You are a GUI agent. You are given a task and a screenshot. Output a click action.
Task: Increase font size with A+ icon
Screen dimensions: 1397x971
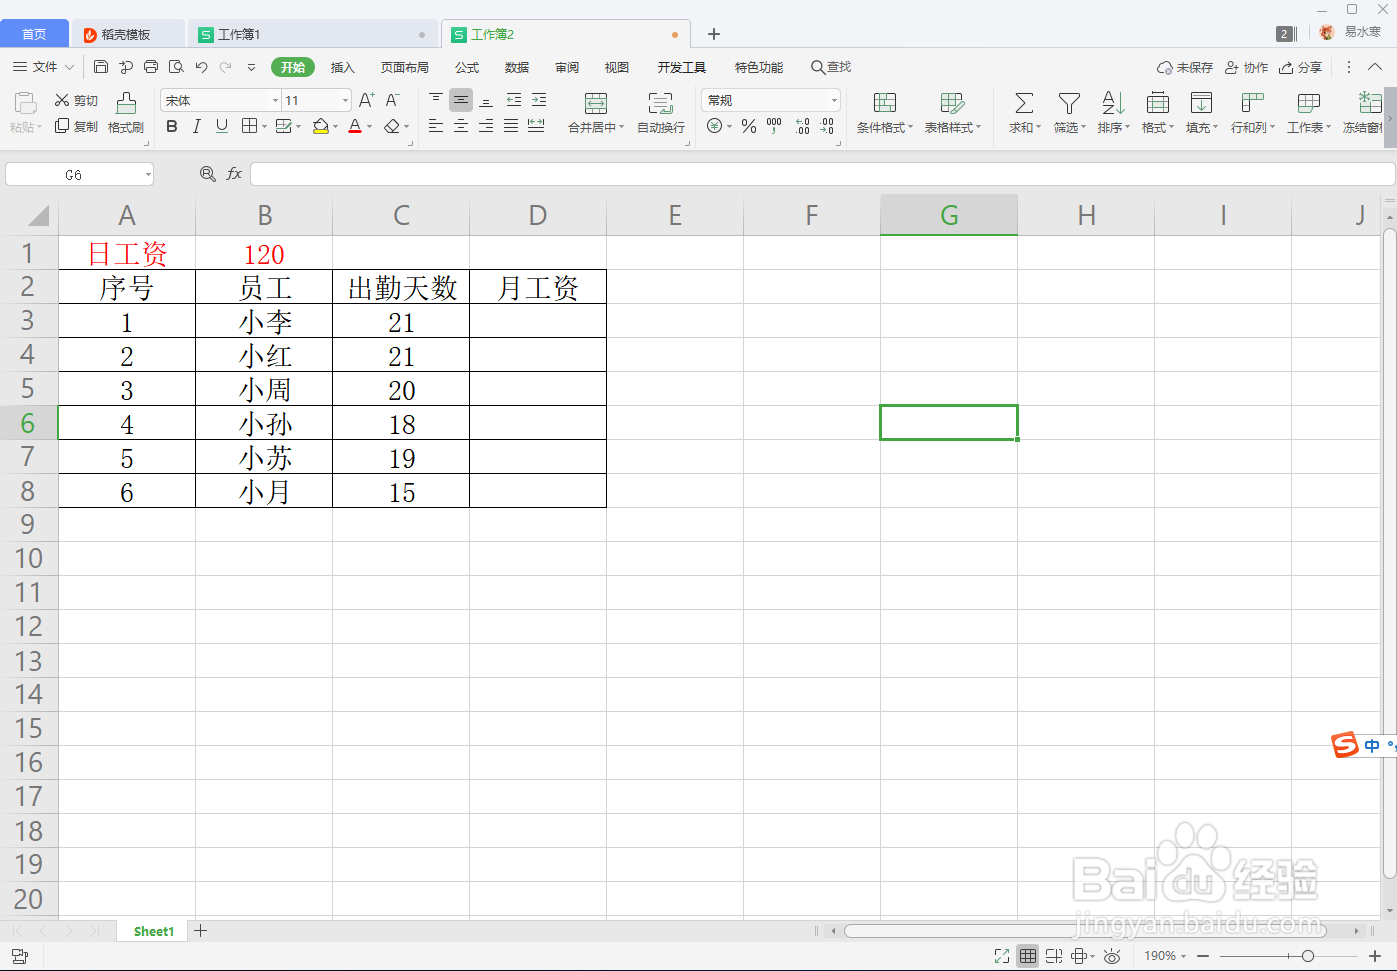pyautogui.click(x=366, y=100)
